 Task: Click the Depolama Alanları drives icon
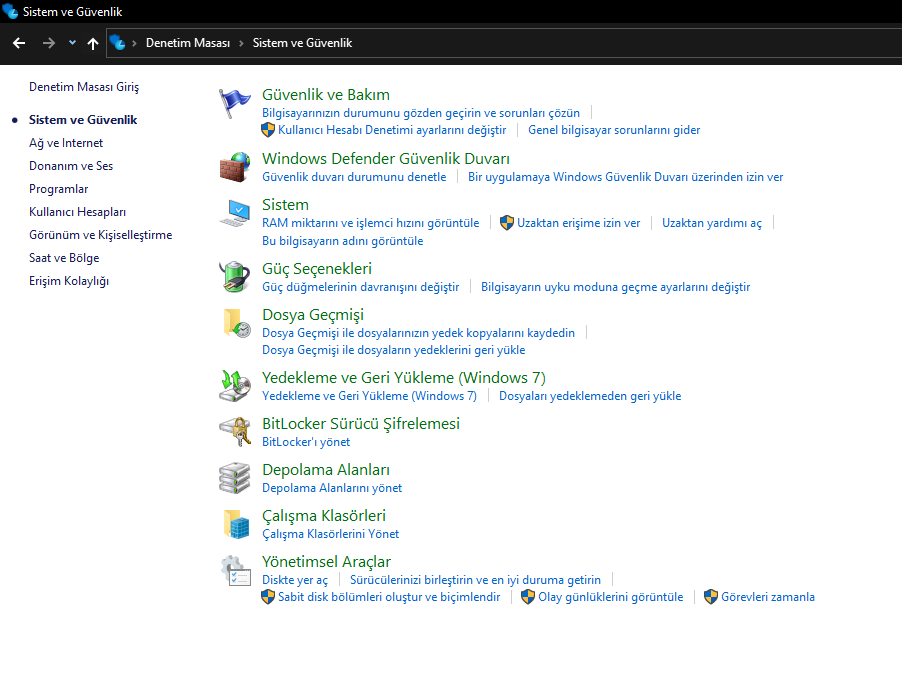click(x=235, y=478)
